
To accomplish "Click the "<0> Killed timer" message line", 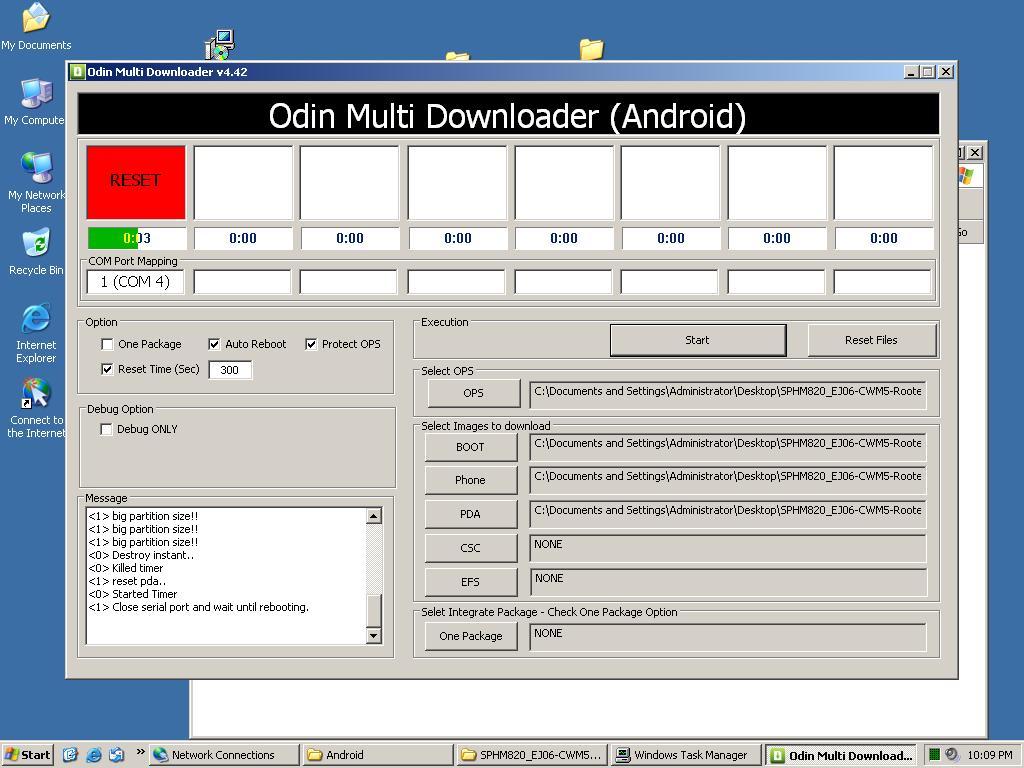I will (x=126, y=568).
